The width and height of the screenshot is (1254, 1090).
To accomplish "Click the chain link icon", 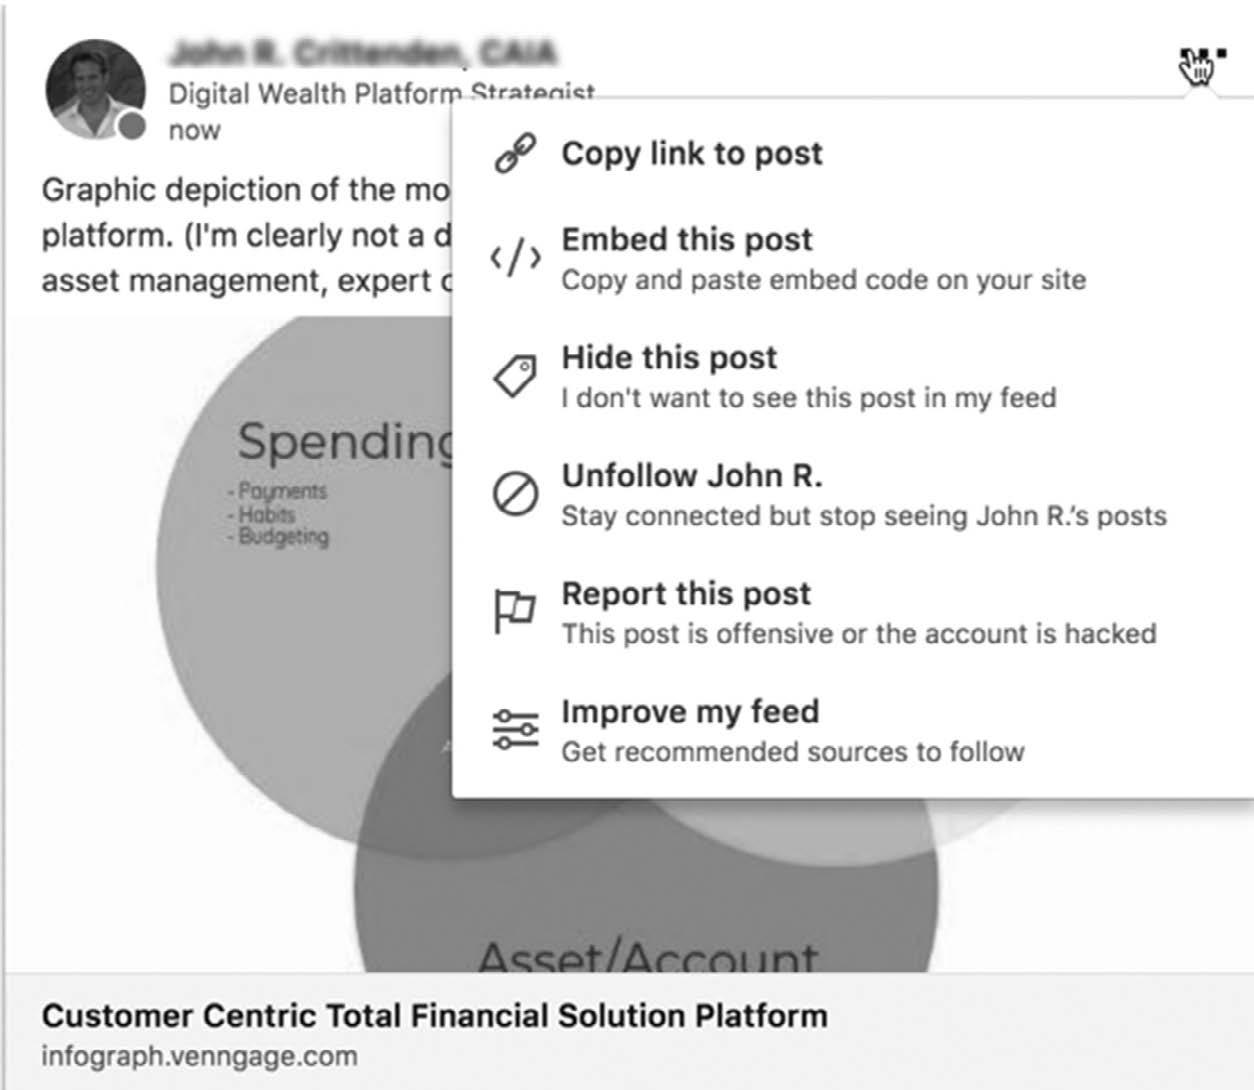I will tap(516, 154).
